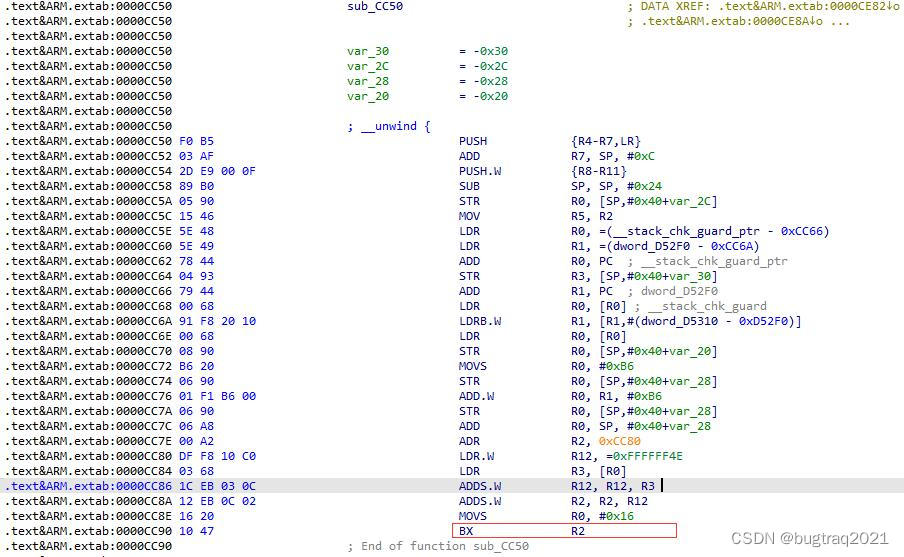
Task: Select the MOVS R0, #0x16 instruction
Action: [546, 516]
